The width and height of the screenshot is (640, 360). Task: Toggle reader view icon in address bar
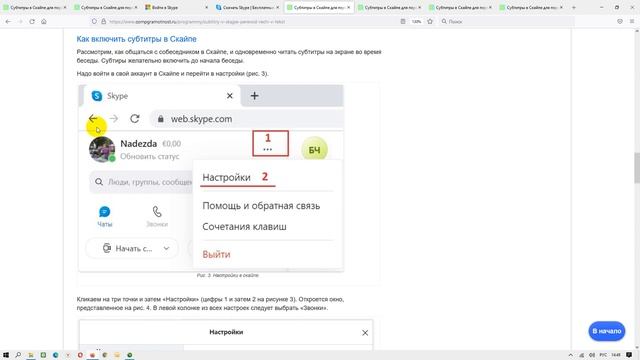pyautogui.click(x=403, y=21)
